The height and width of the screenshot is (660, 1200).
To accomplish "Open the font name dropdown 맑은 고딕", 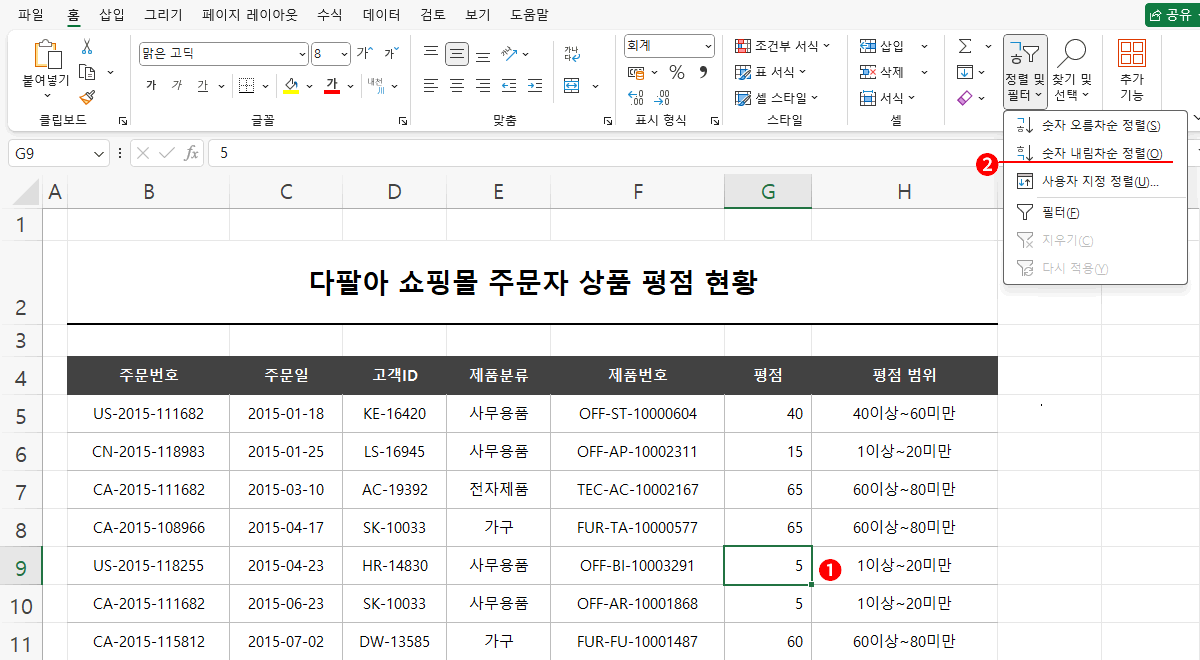I will coord(303,53).
